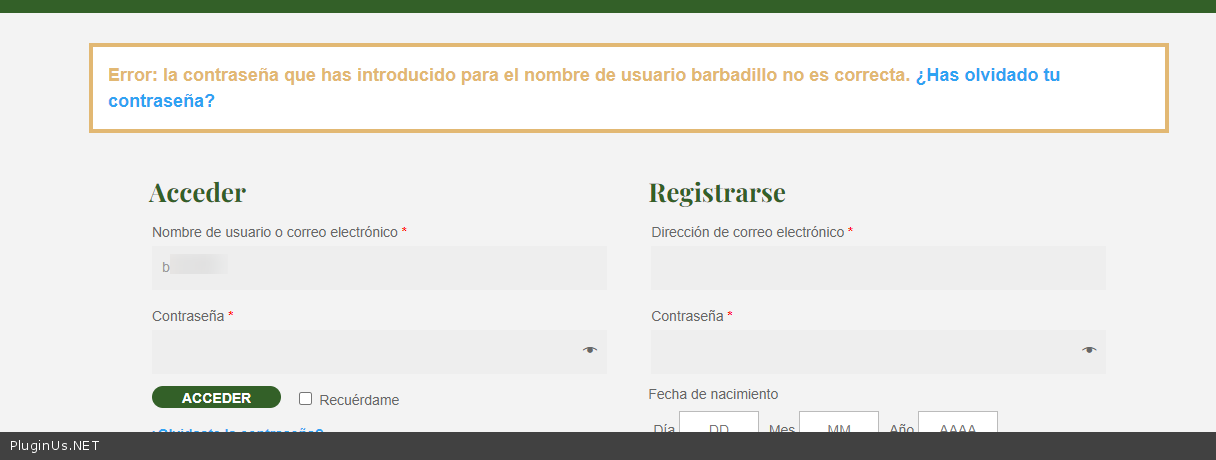This screenshot has height=460, width=1216.
Task: Open the ¿Has olvidado tu contraseña? link
Action: click(x=987, y=75)
